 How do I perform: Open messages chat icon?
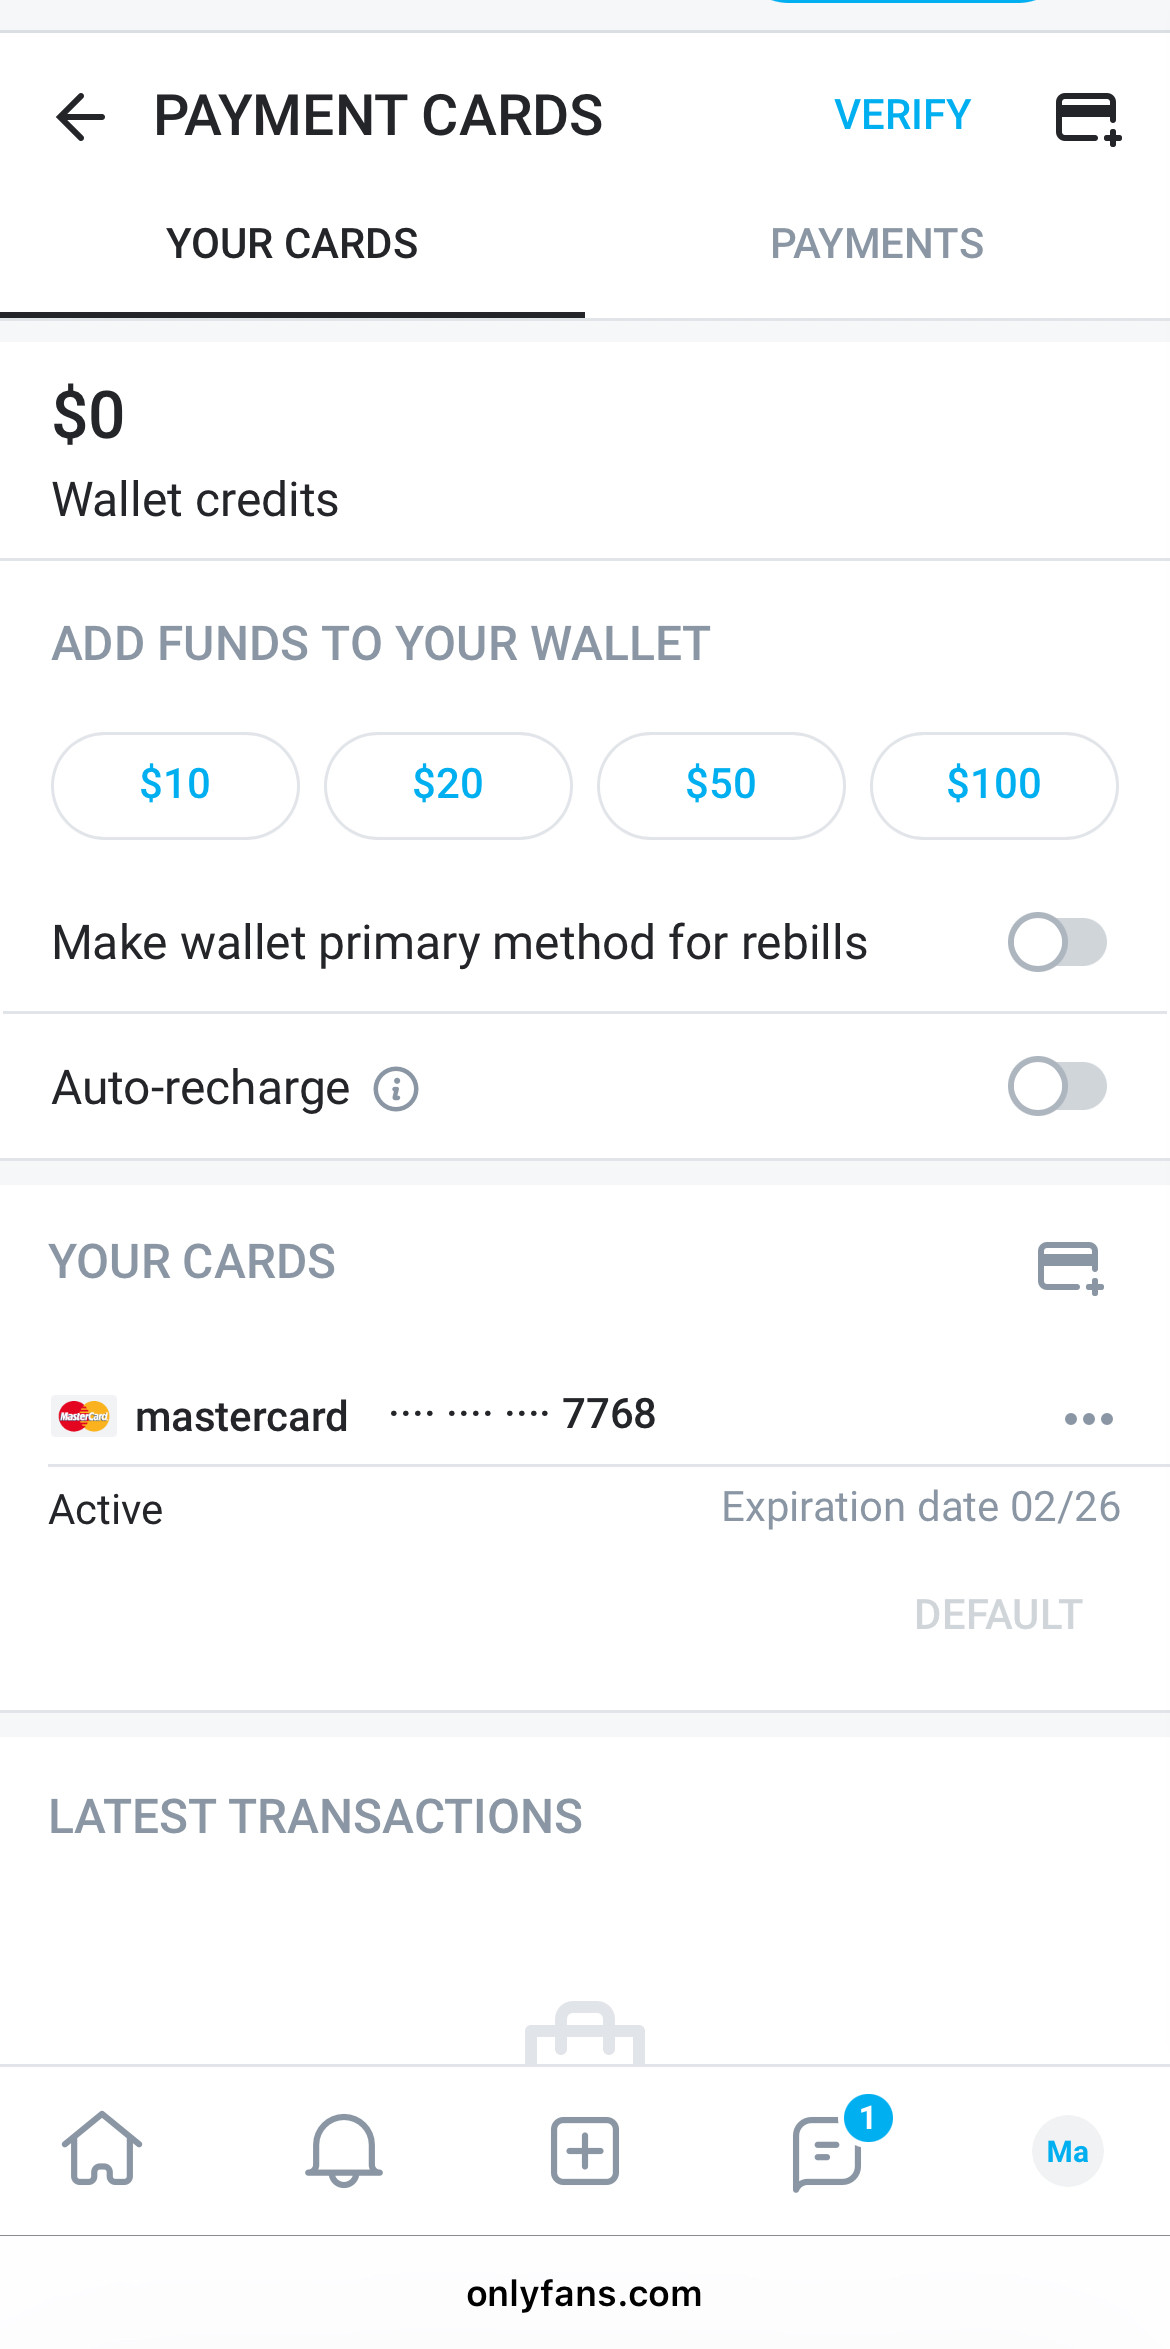click(828, 2152)
